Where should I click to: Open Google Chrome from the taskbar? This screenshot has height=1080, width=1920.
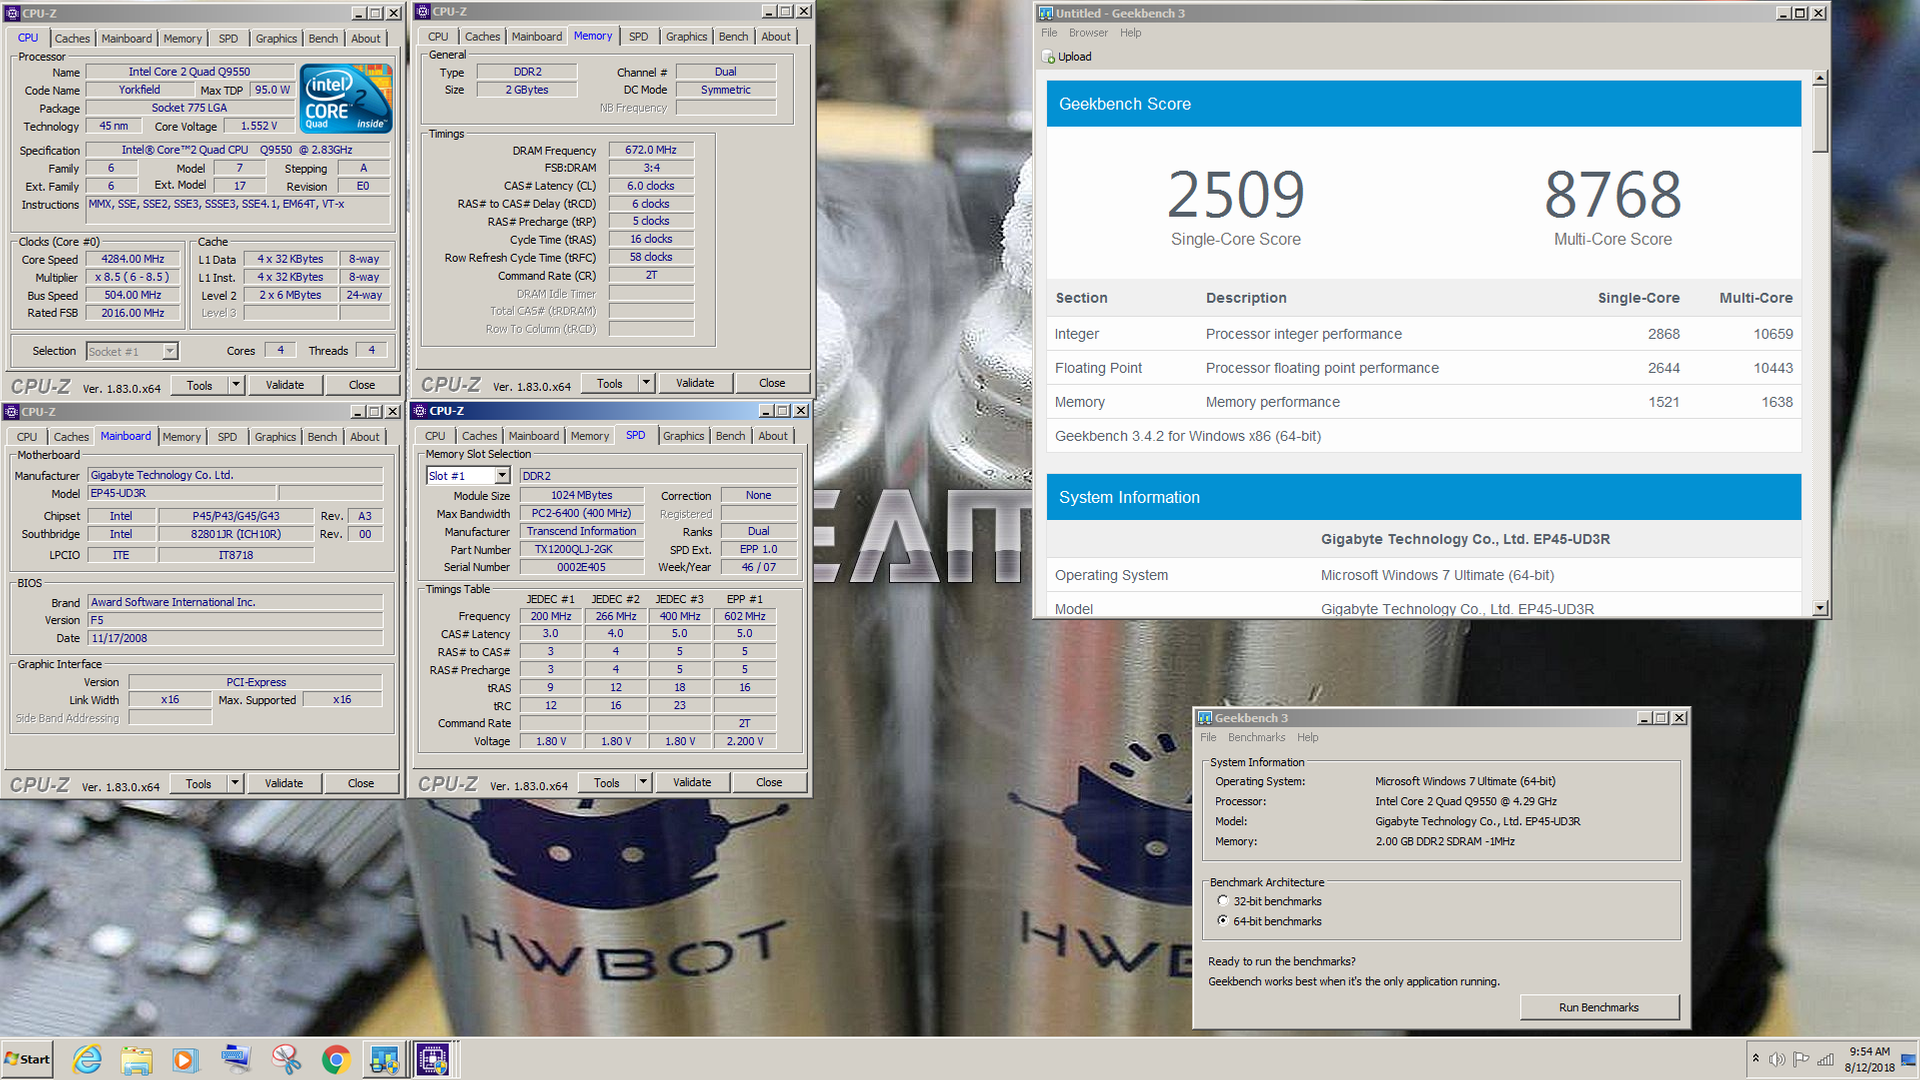pyautogui.click(x=336, y=1059)
